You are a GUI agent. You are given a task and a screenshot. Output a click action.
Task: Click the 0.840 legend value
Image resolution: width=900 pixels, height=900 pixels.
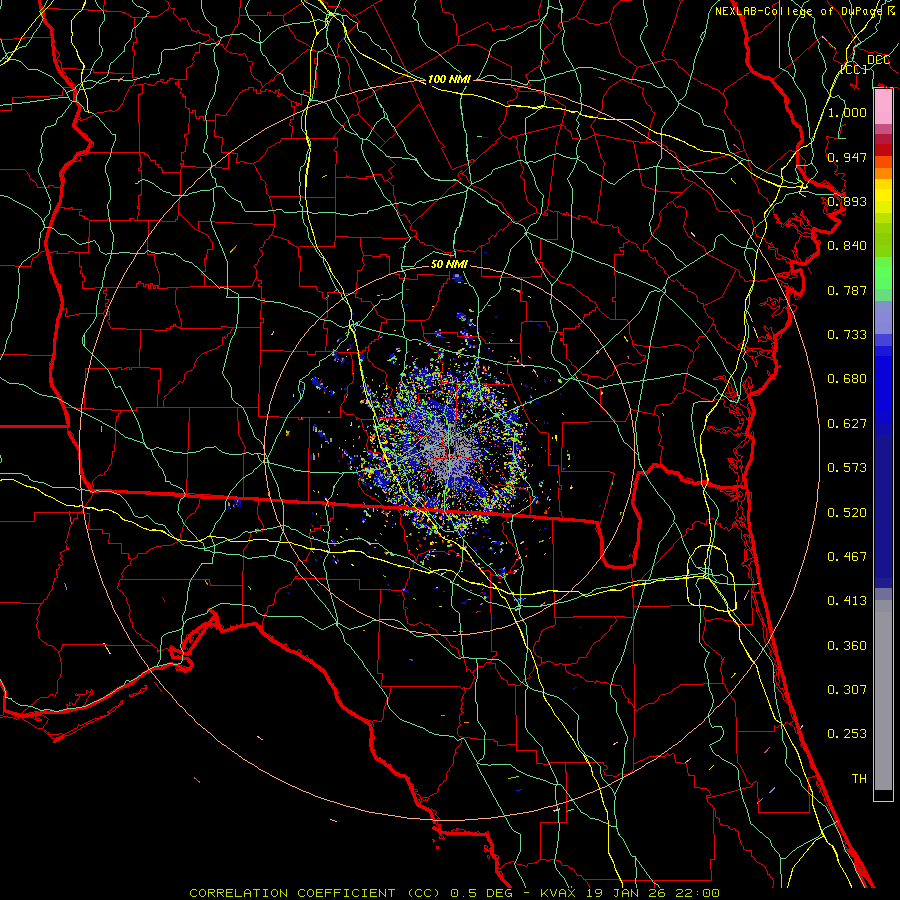click(847, 246)
